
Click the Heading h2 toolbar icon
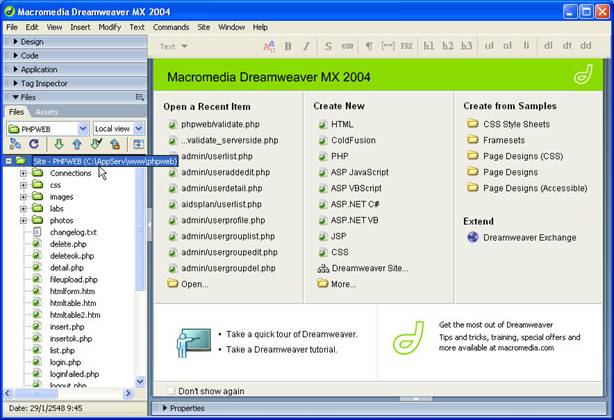coord(448,46)
